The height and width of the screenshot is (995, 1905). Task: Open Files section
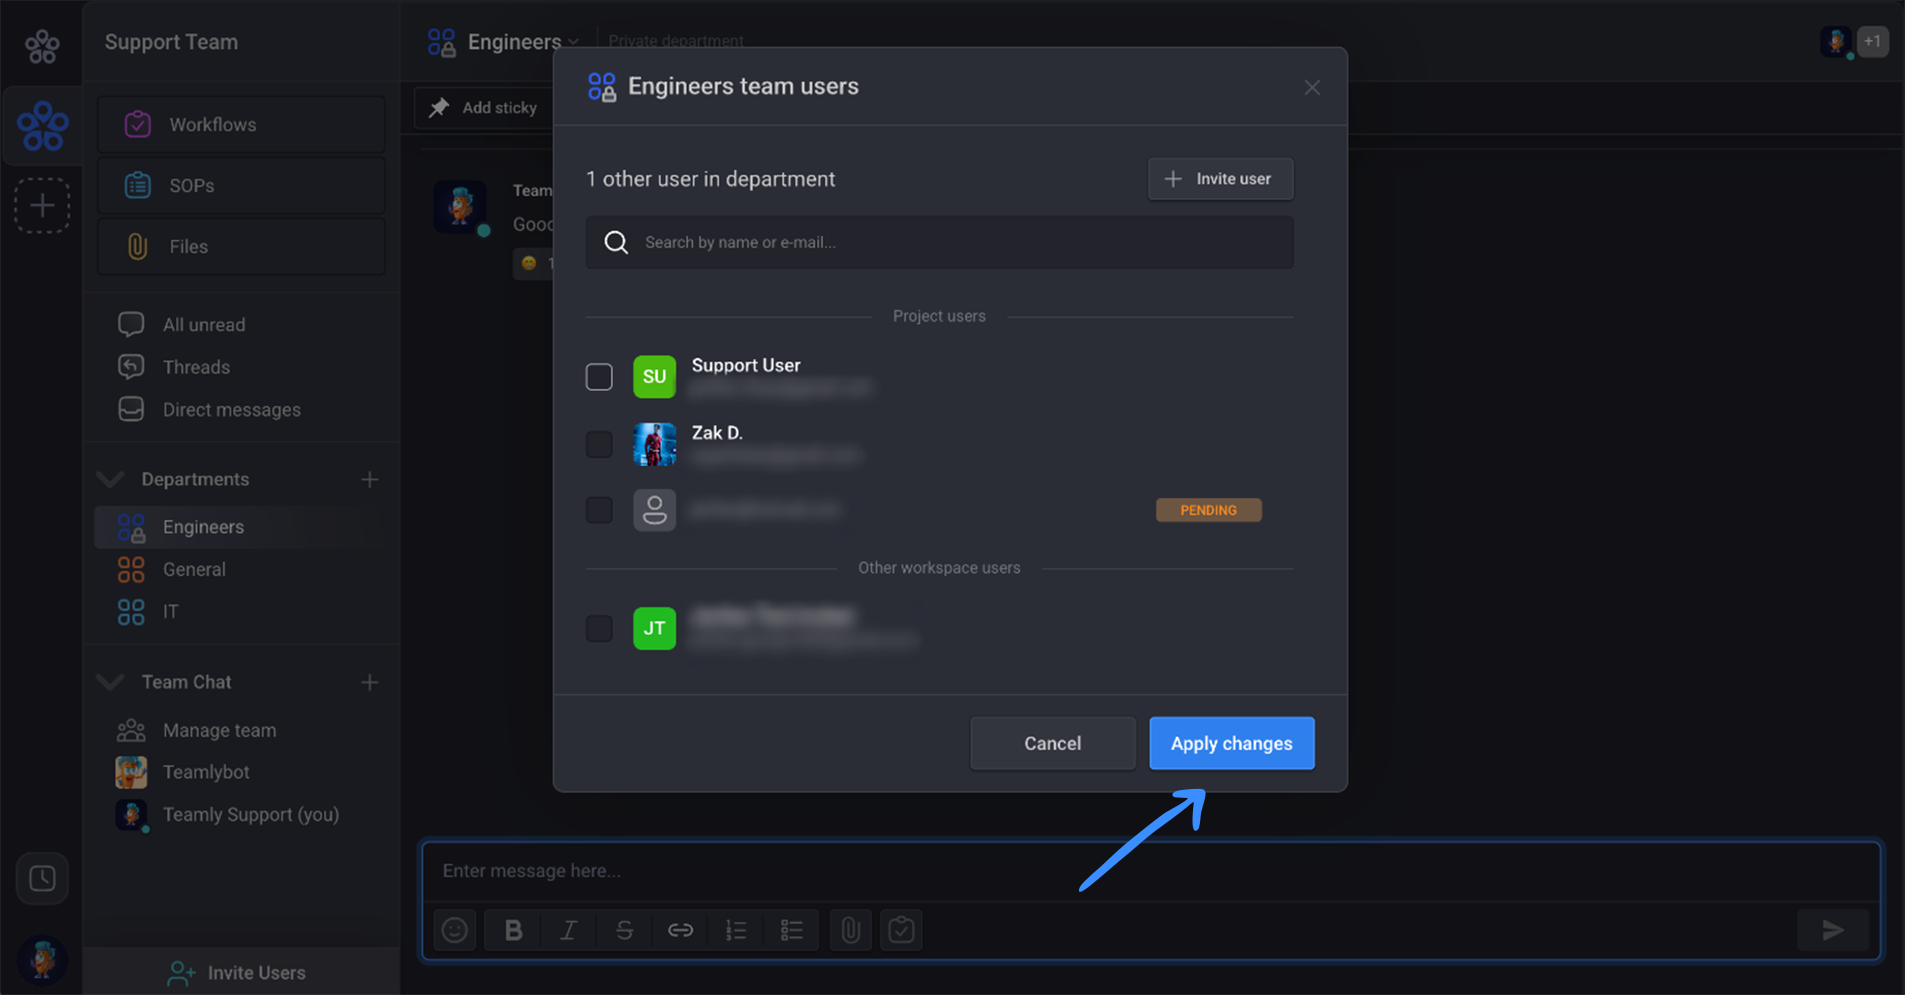coord(241,246)
